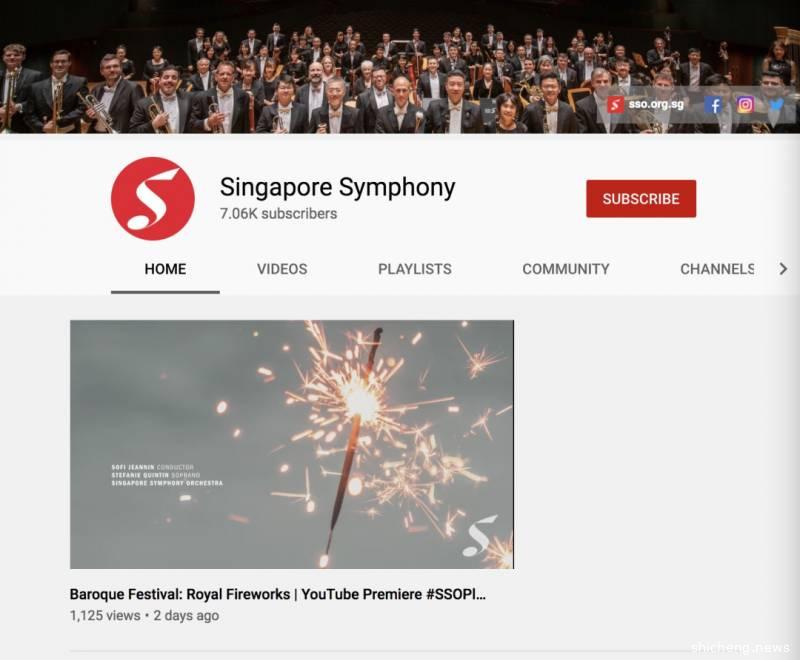Click the 7.06K subscribers count text
The height and width of the screenshot is (660, 800).
point(278,214)
